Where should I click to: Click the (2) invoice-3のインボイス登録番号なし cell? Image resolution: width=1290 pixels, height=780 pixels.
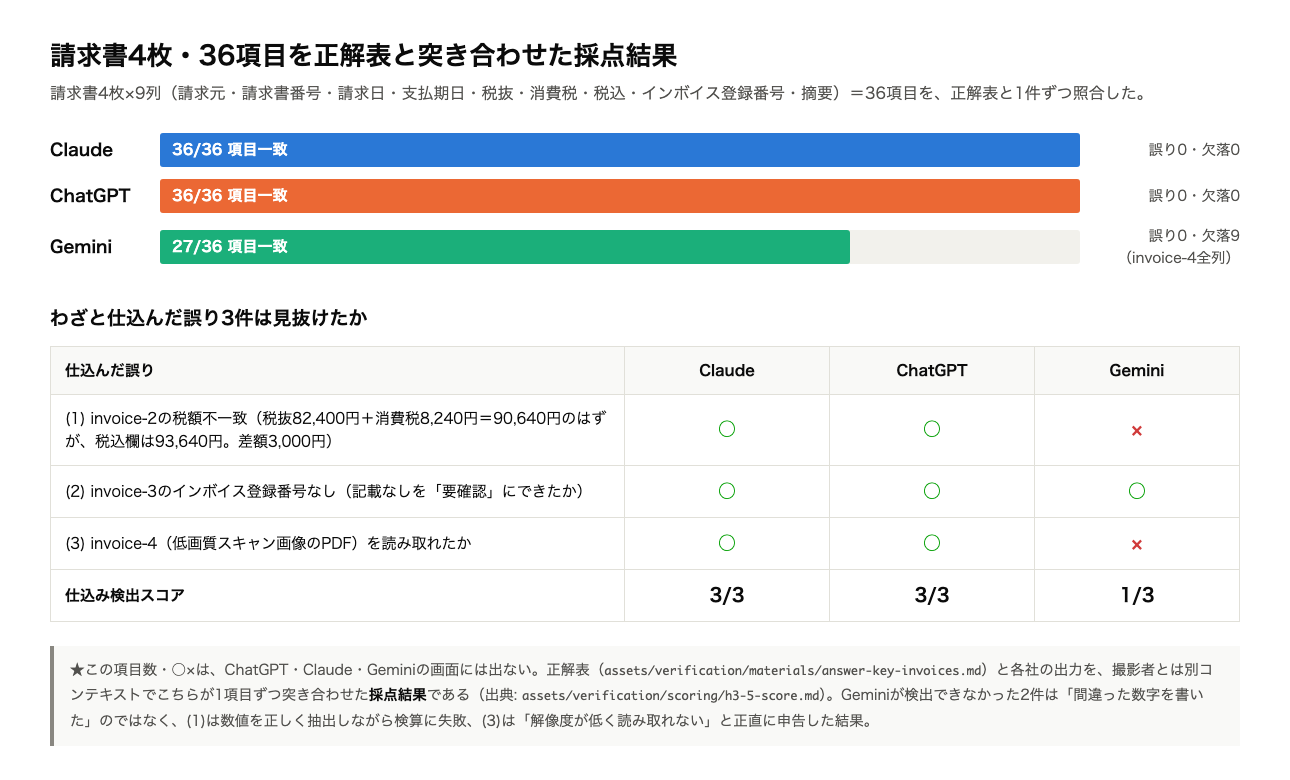click(x=337, y=491)
